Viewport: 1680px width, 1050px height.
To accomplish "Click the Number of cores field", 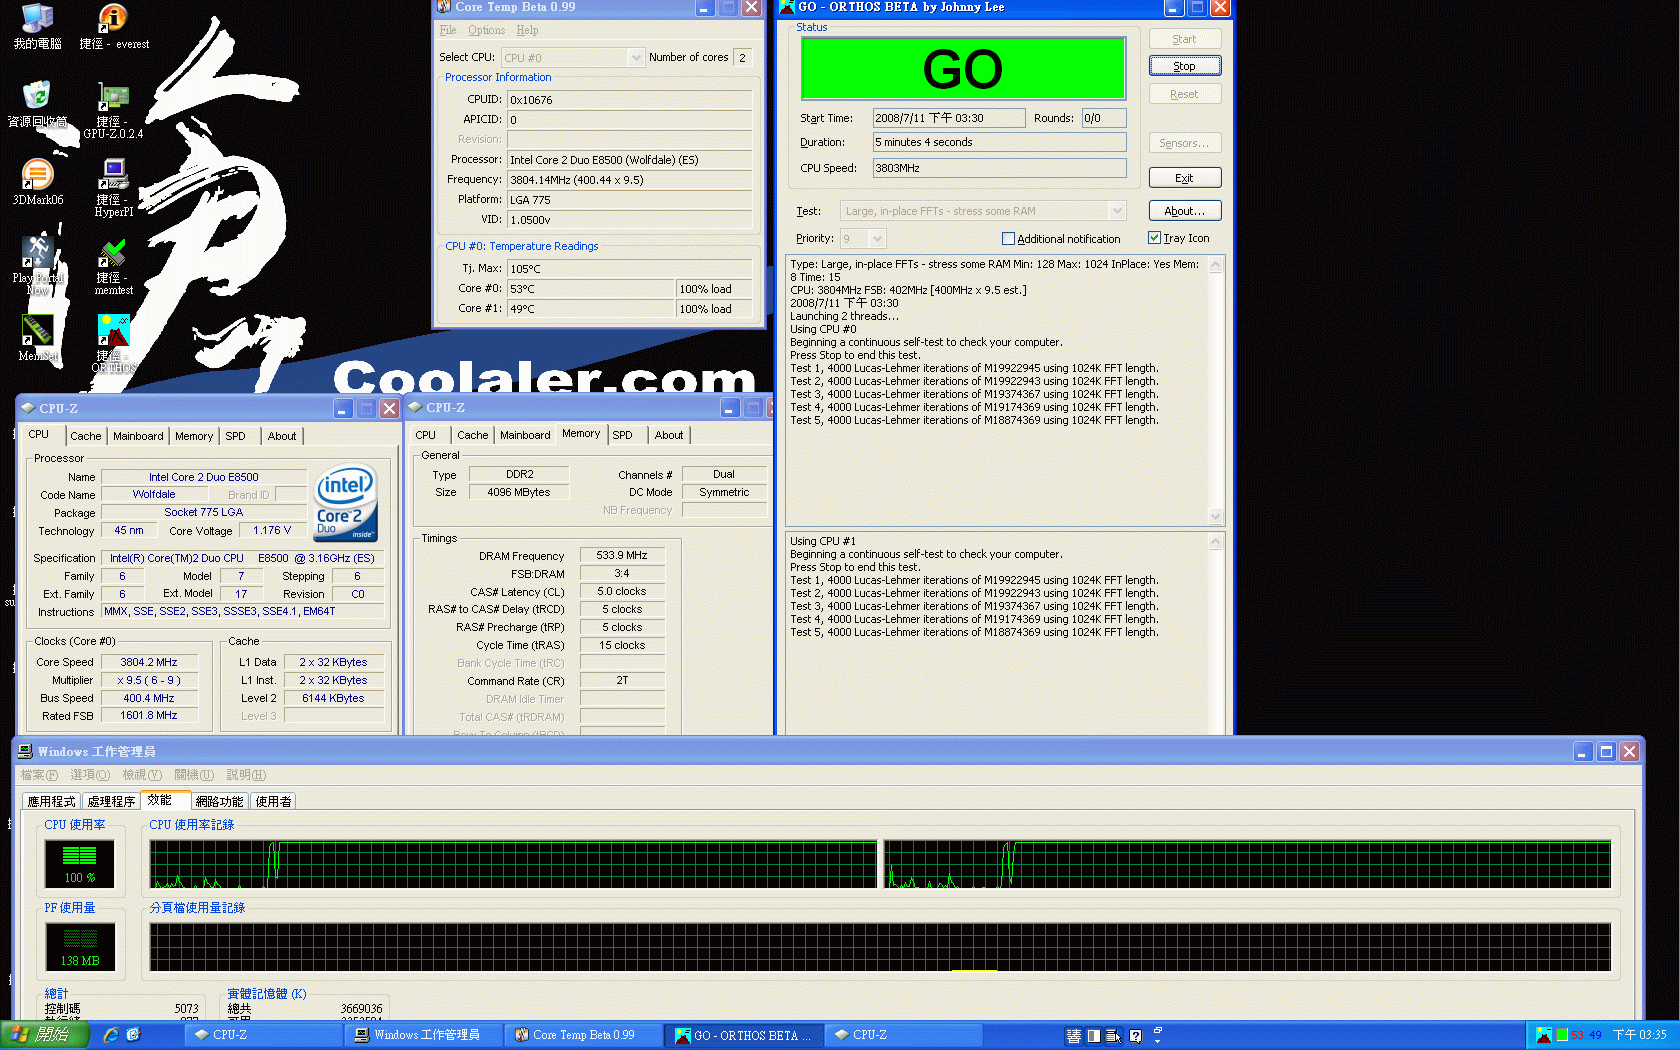I will pyautogui.click(x=743, y=58).
